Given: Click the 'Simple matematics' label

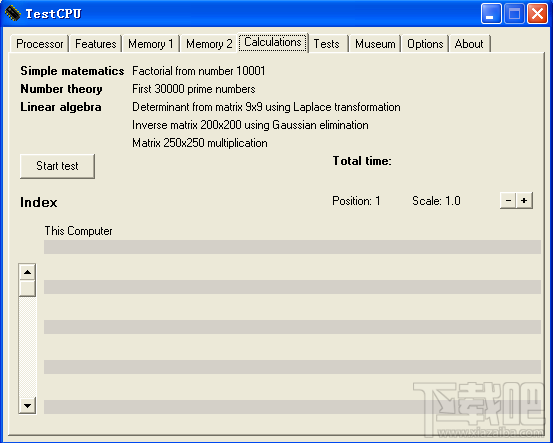Looking at the screenshot, I should (72, 71).
